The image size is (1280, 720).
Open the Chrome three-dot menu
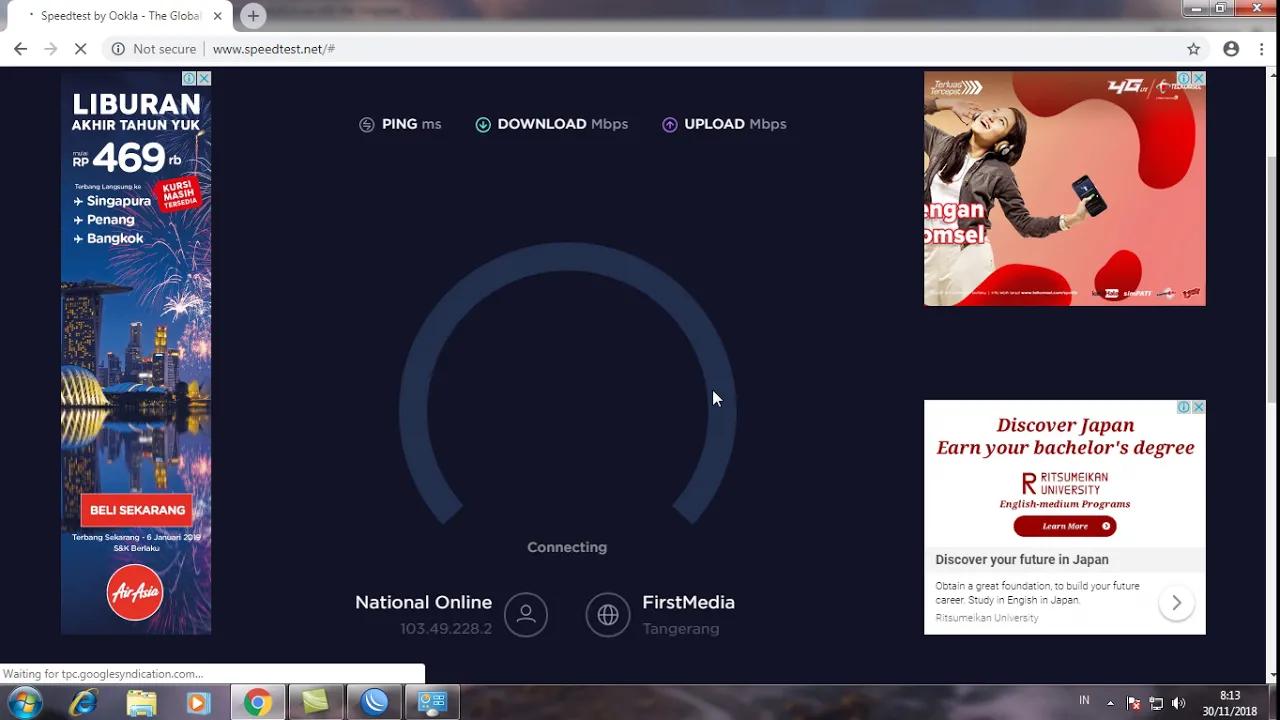point(1261,49)
